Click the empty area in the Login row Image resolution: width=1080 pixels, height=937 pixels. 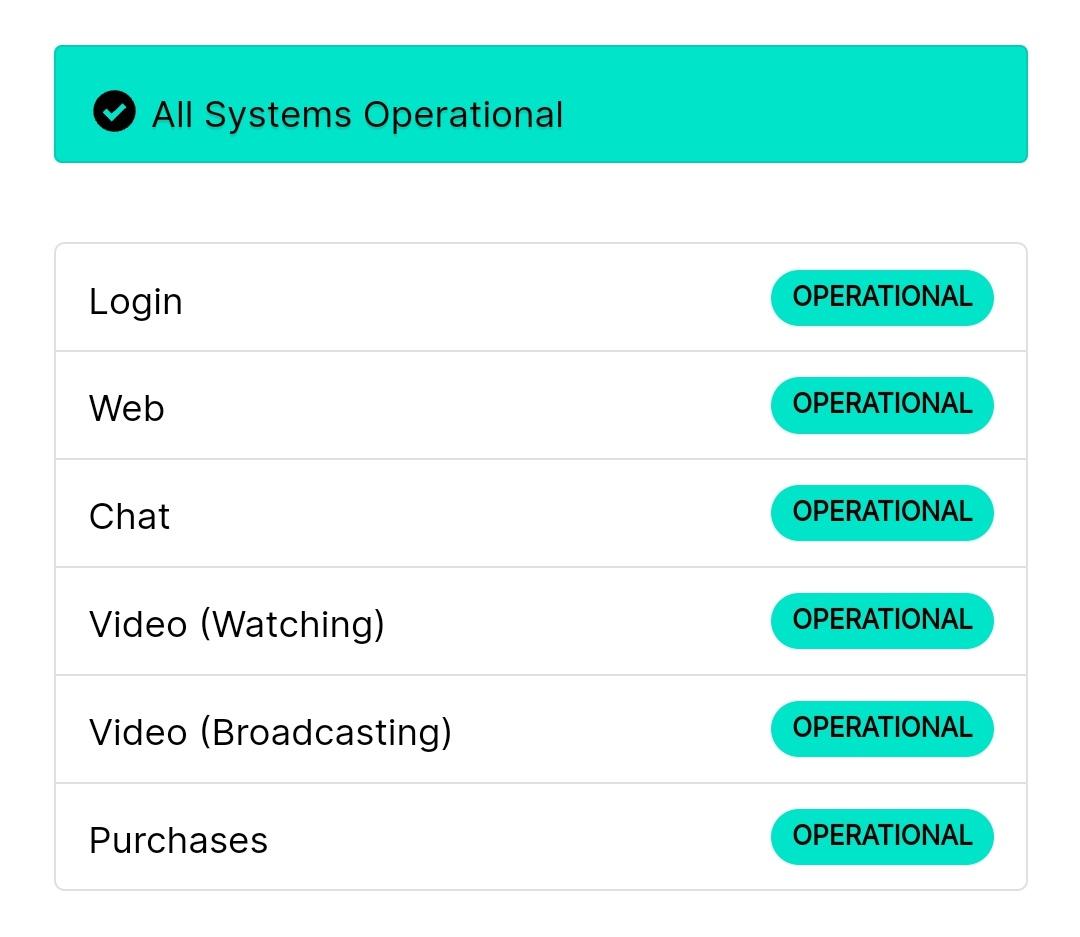[x=475, y=298]
